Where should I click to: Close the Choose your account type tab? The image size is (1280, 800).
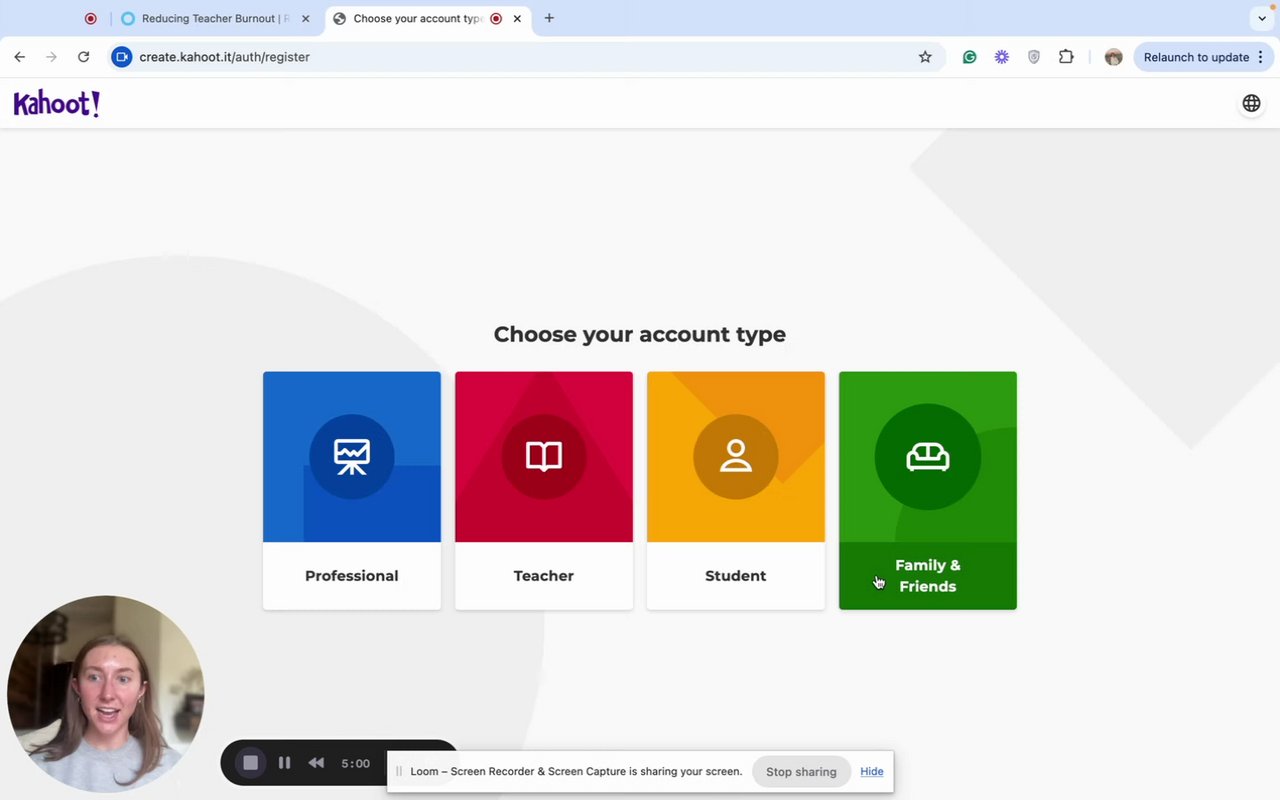(x=517, y=18)
